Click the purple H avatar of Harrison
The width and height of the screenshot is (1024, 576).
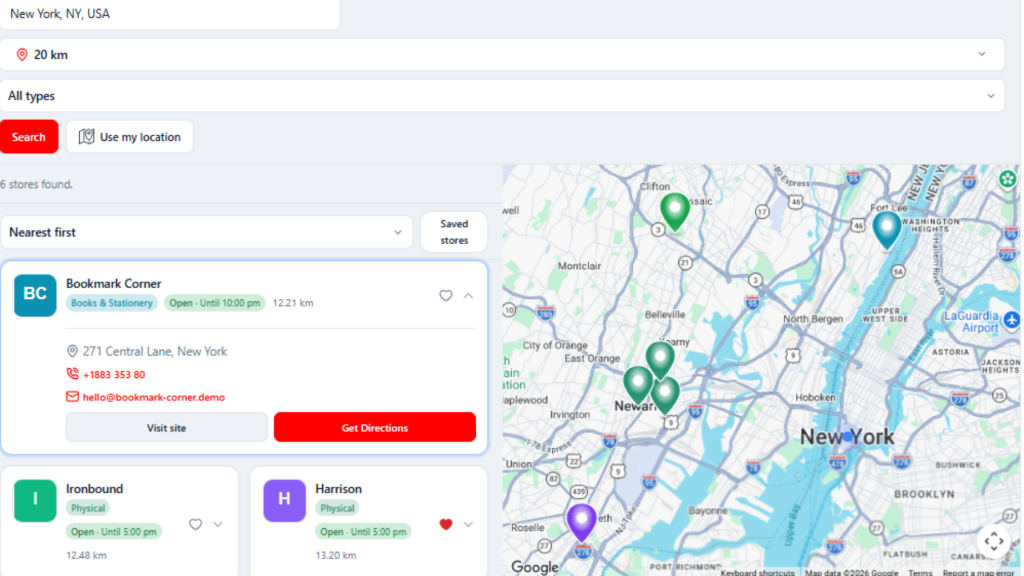click(x=285, y=500)
